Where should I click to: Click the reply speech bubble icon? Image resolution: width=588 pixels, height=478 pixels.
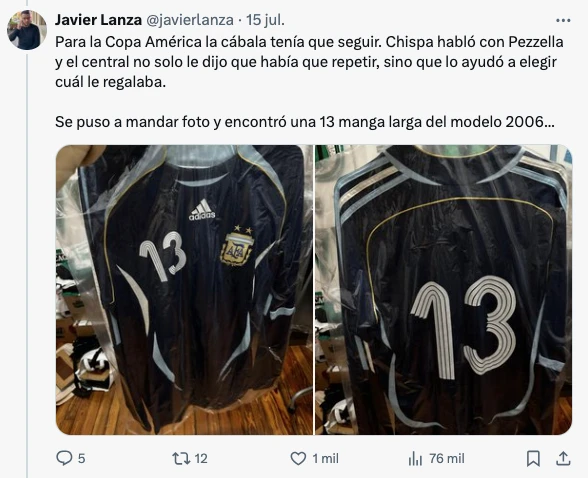click(x=64, y=458)
